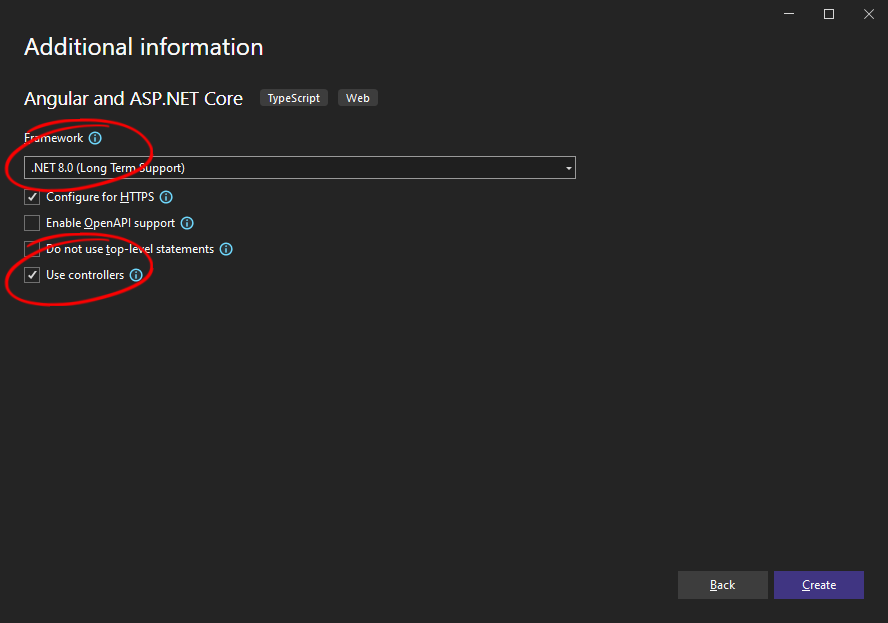Maximize the dialog window

tap(829, 14)
